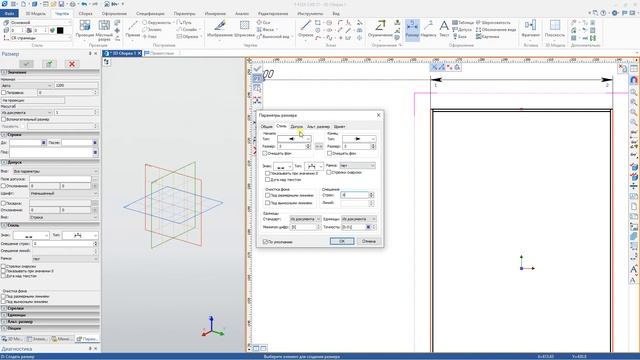This screenshot has height=360, width=640.
Task: Open the Знак dropdown in dialog
Action: [x=282, y=167]
